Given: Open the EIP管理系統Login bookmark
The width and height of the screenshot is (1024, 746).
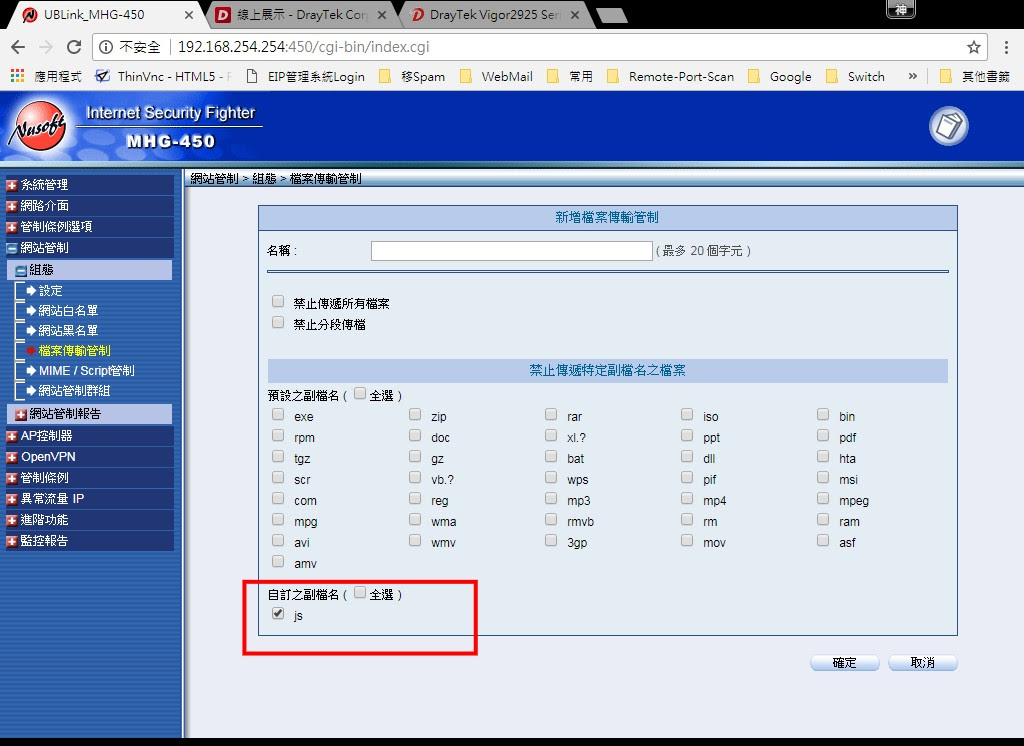Looking at the screenshot, I should [x=306, y=76].
